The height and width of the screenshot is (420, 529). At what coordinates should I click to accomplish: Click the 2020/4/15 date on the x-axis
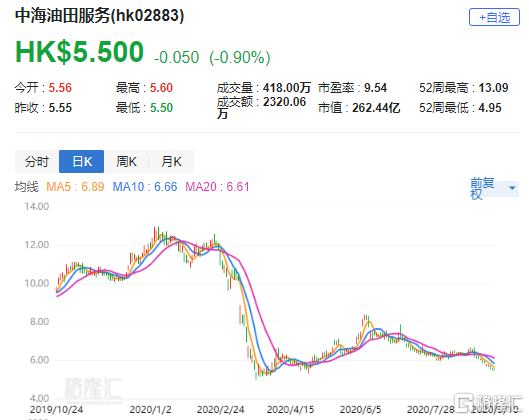(x=290, y=410)
